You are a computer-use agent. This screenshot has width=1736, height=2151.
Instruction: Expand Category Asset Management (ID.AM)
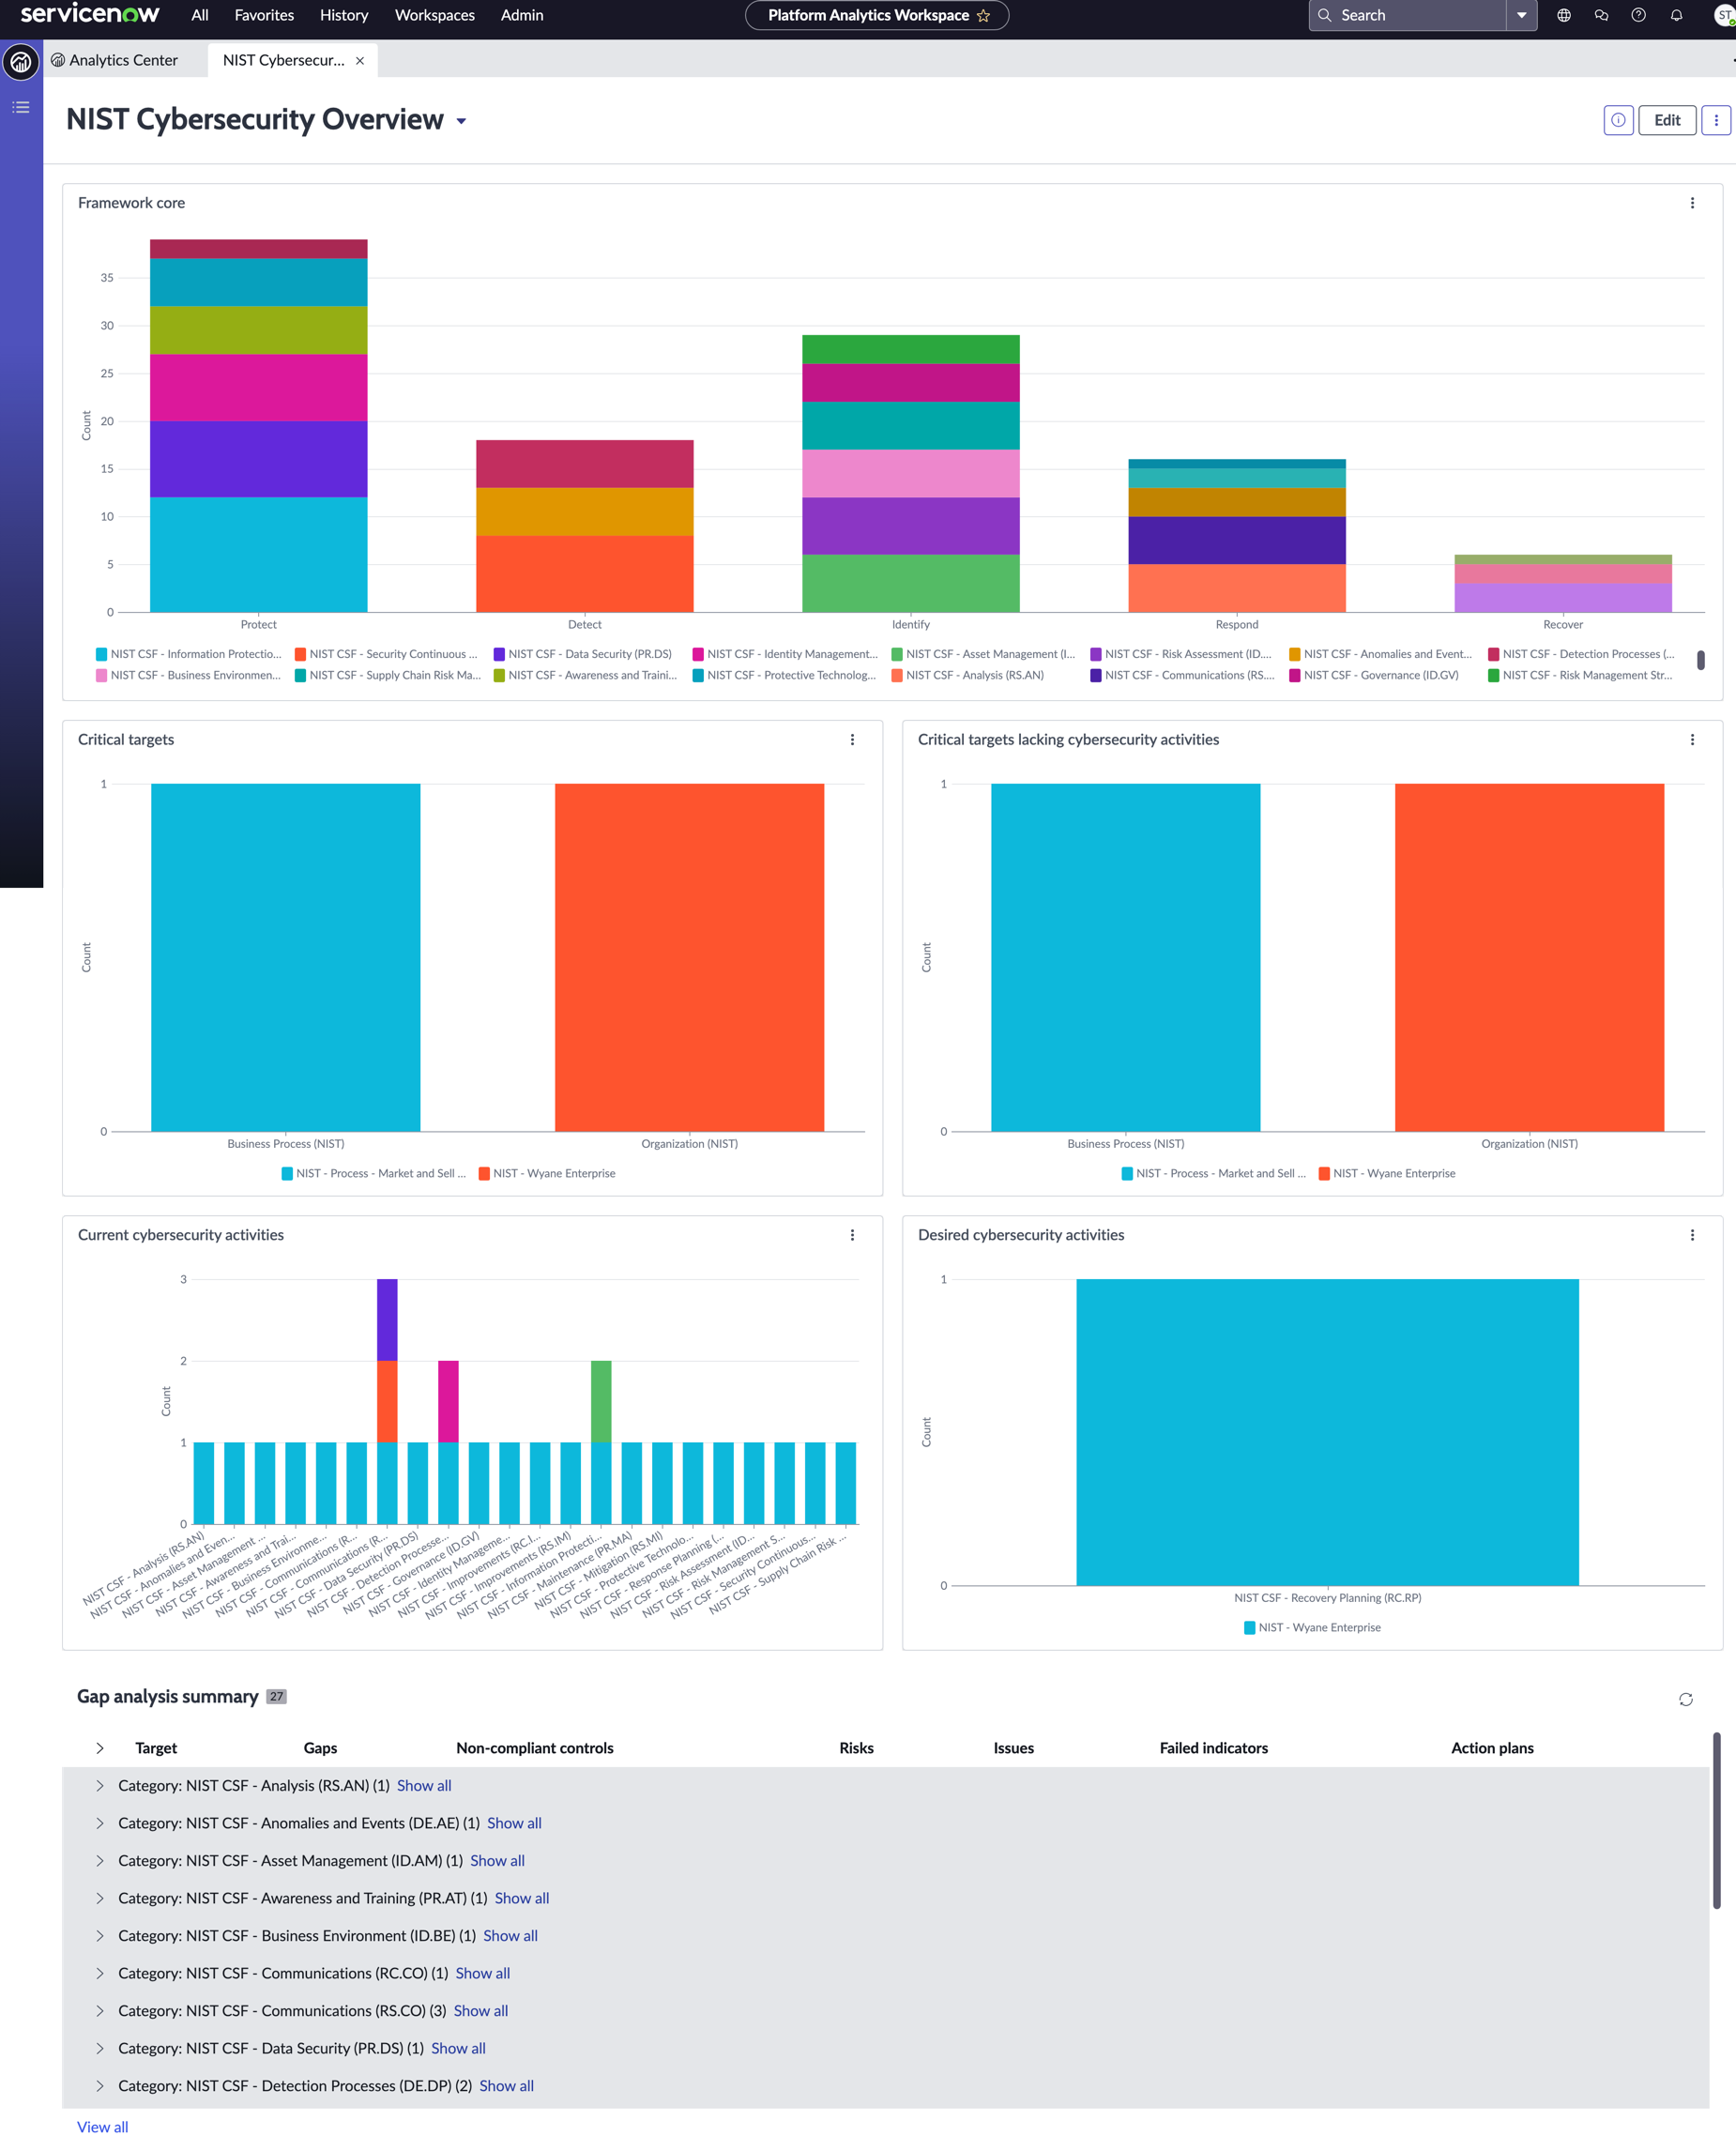[x=100, y=1860]
